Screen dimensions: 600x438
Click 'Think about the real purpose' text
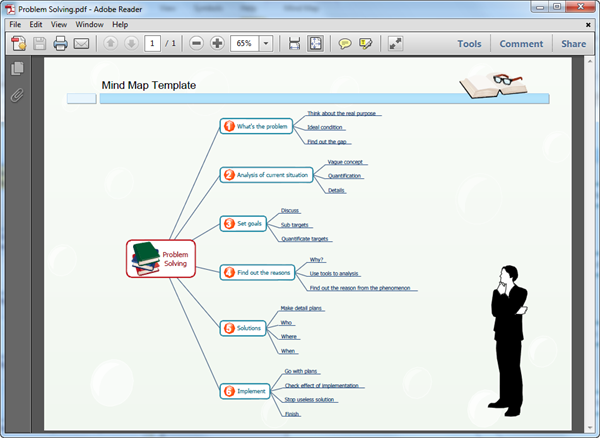click(341, 113)
